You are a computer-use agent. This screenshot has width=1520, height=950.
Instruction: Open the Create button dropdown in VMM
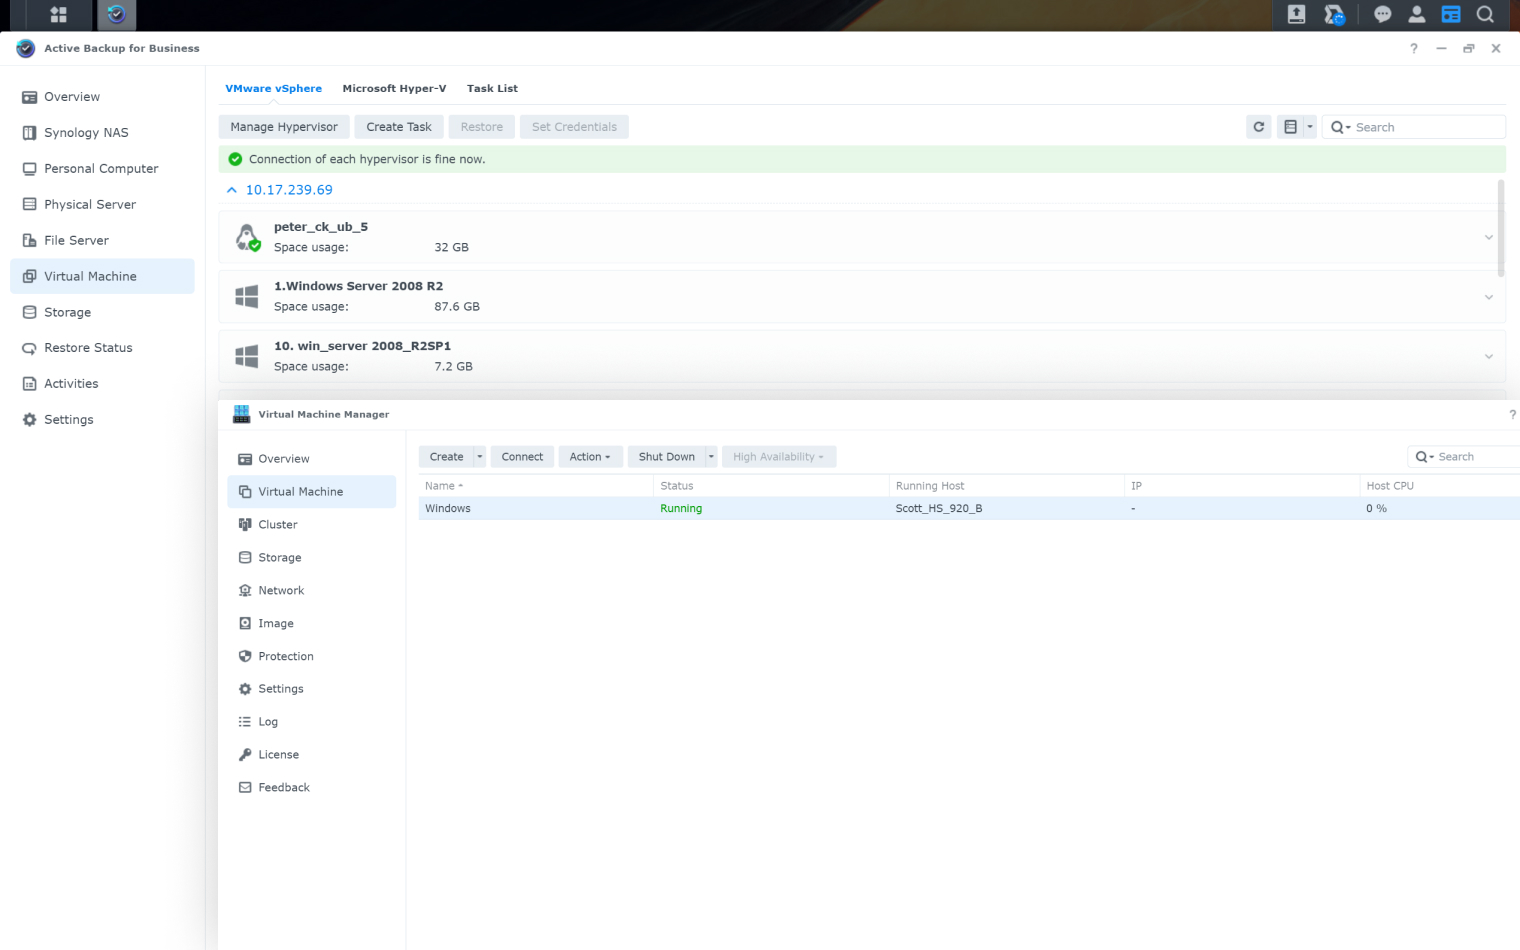coord(478,456)
